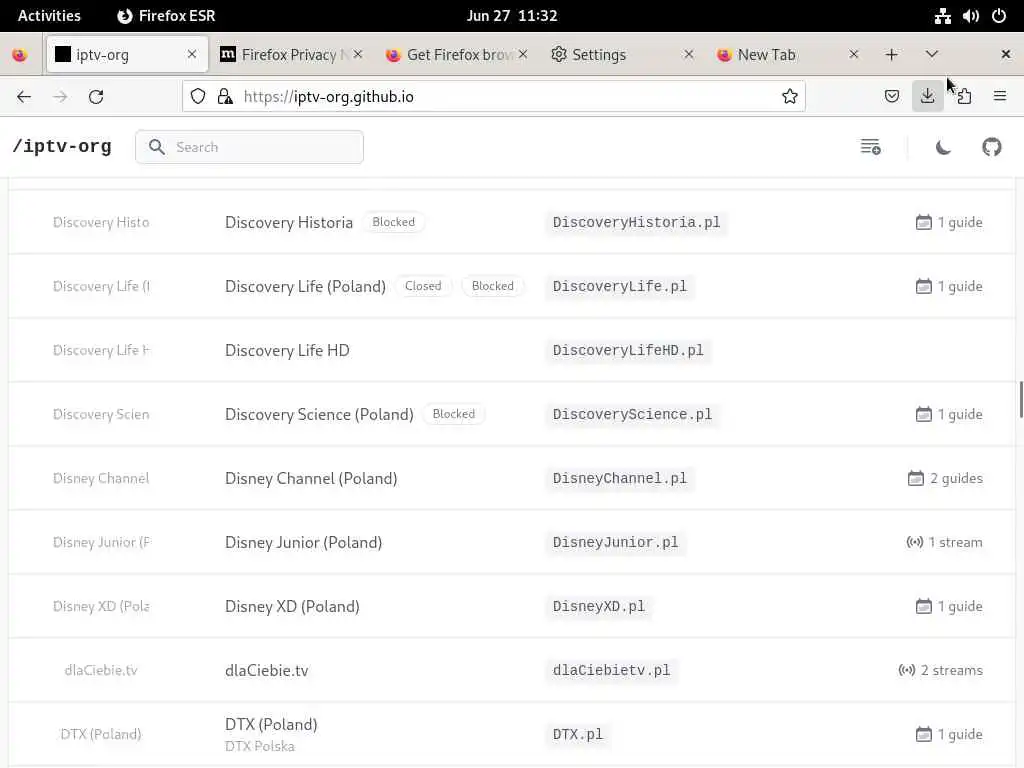Switch to the iptv-org tab
The height and width of the screenshot is (768, 1024).
(x=127, y=55)
